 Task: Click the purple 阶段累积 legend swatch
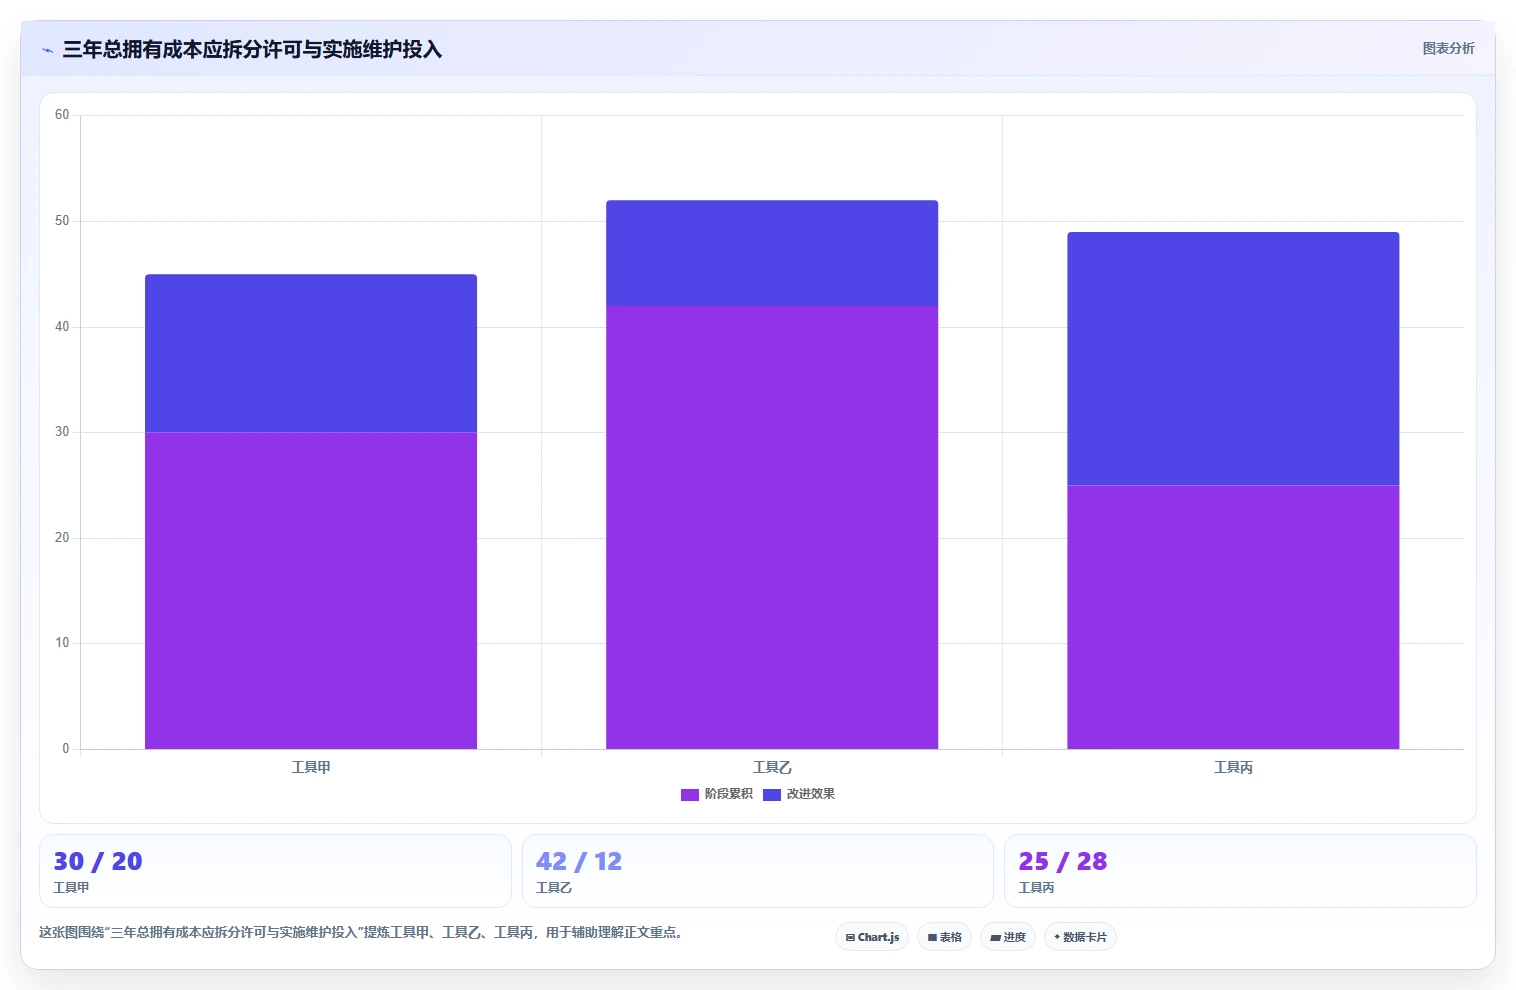(690, 795)
